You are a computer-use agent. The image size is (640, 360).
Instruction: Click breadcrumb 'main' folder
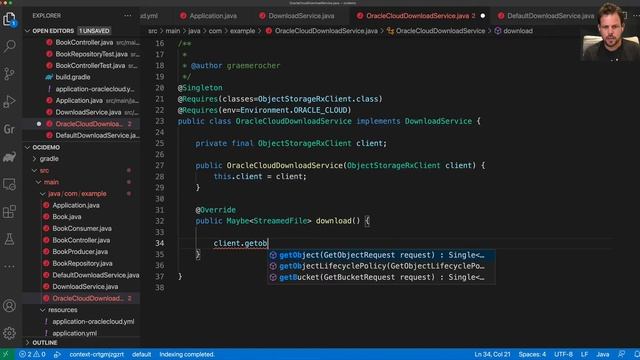[x=173, y=31]
